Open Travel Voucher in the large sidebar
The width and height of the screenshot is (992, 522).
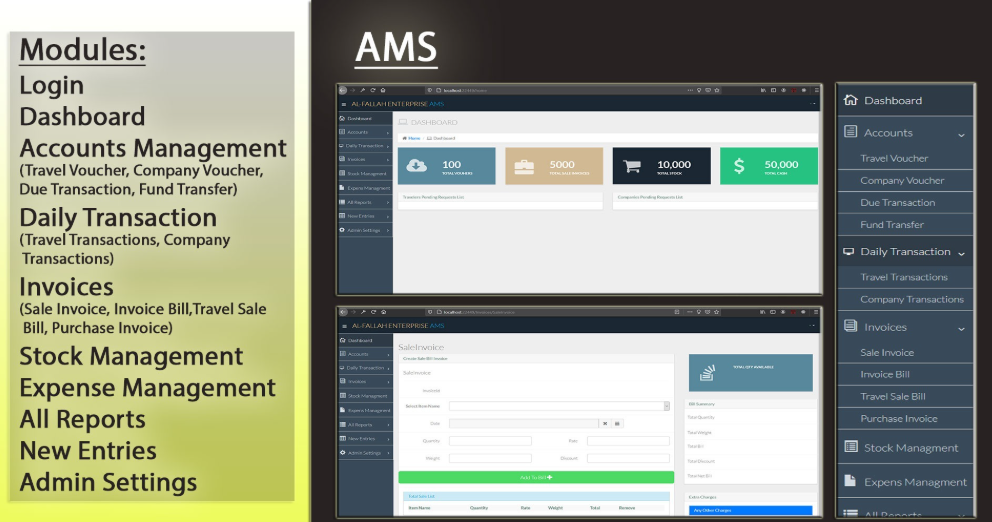[894, 158]
